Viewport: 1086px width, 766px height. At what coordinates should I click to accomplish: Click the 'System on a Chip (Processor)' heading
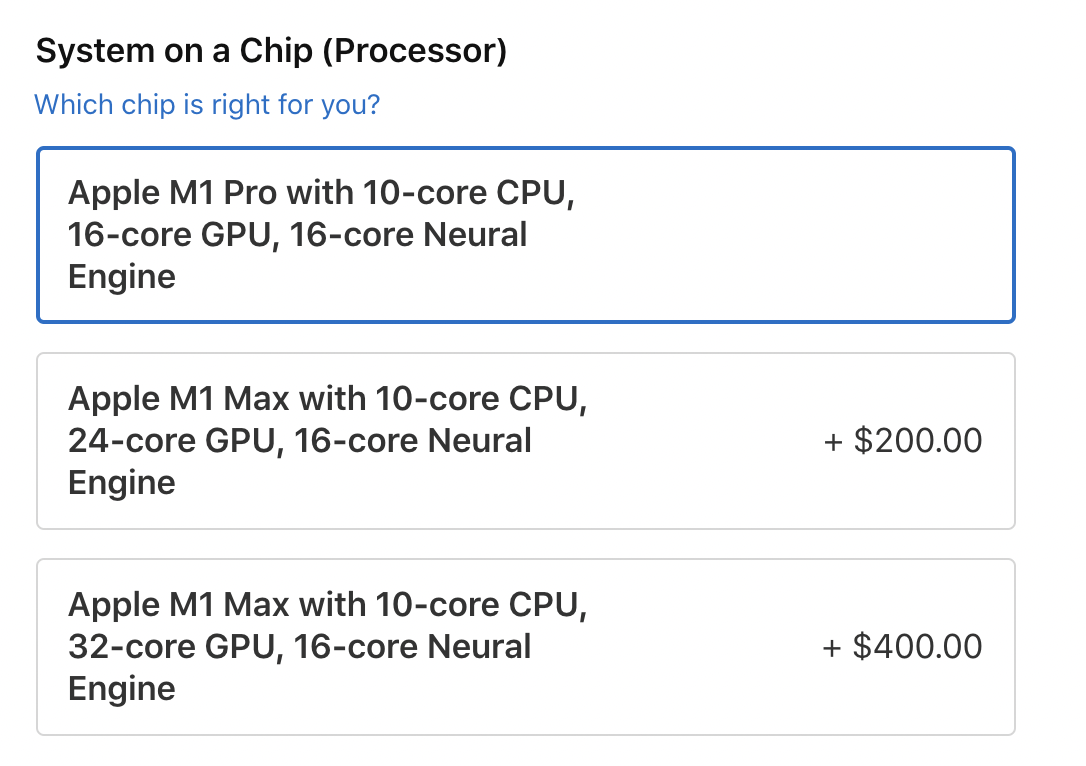click(x=271, y=52)
